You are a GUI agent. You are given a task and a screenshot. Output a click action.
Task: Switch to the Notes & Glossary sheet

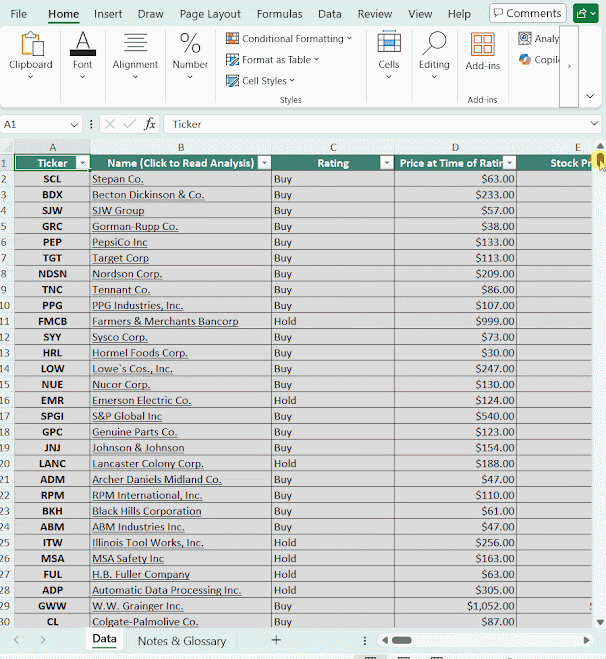tap(182, 641)
